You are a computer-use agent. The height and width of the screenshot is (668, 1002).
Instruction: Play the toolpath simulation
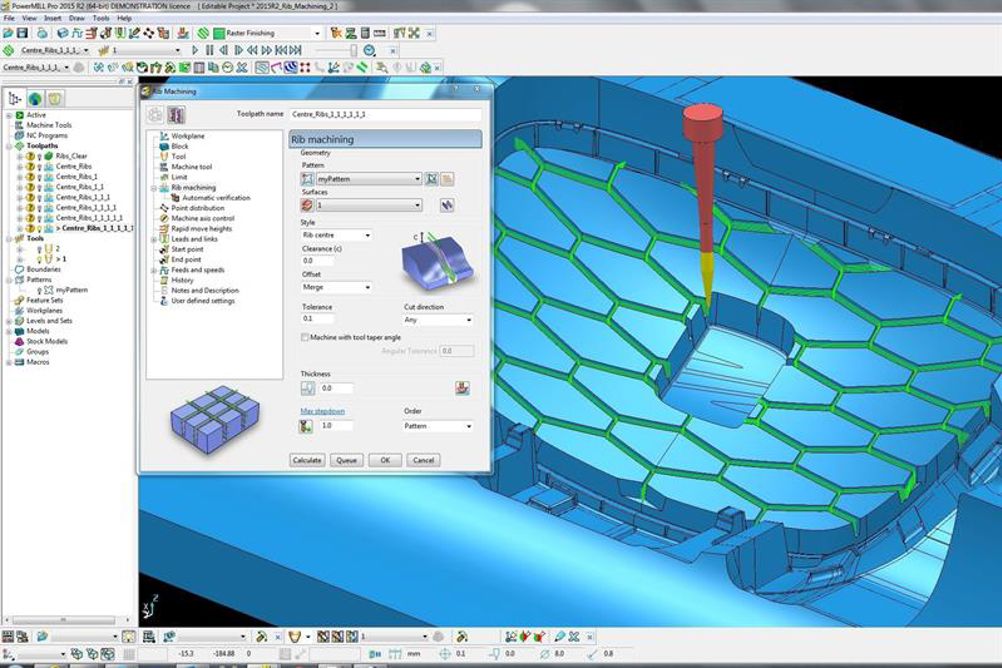pyautogui.click(x=195, y=50)
